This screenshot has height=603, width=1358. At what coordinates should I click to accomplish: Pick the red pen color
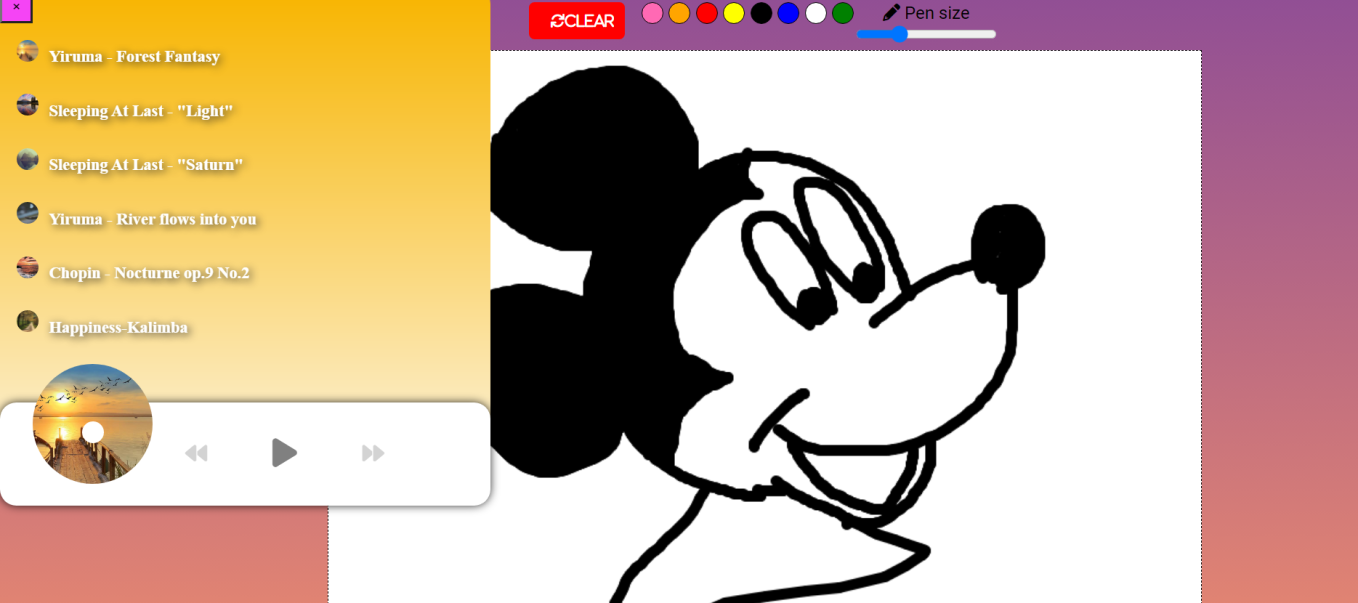[707, 13]
